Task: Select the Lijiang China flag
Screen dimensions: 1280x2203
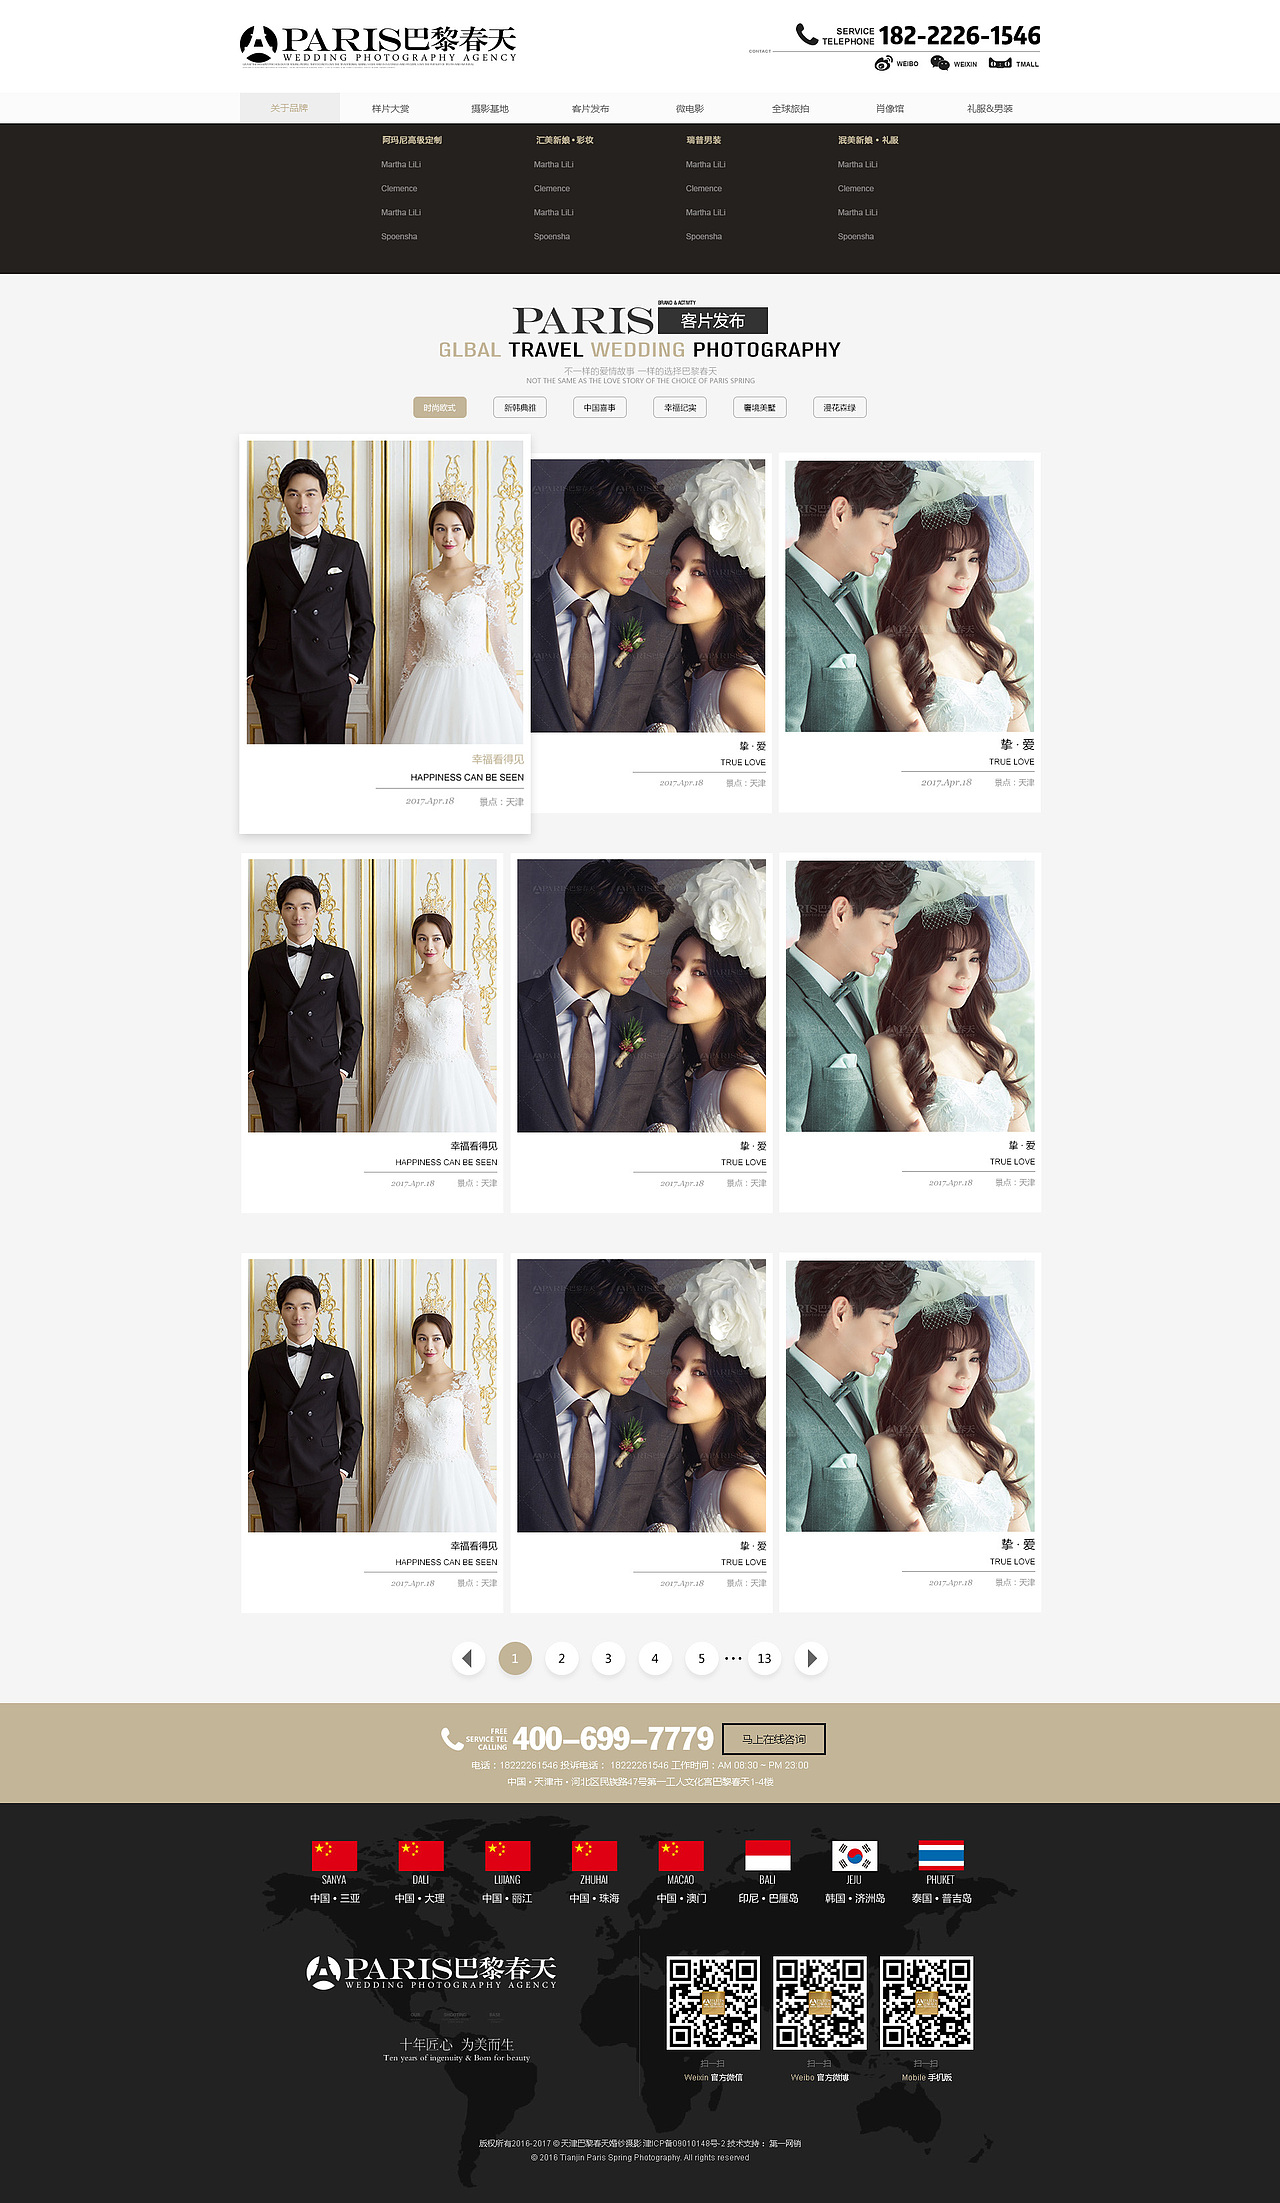Action: point(507,1855)
